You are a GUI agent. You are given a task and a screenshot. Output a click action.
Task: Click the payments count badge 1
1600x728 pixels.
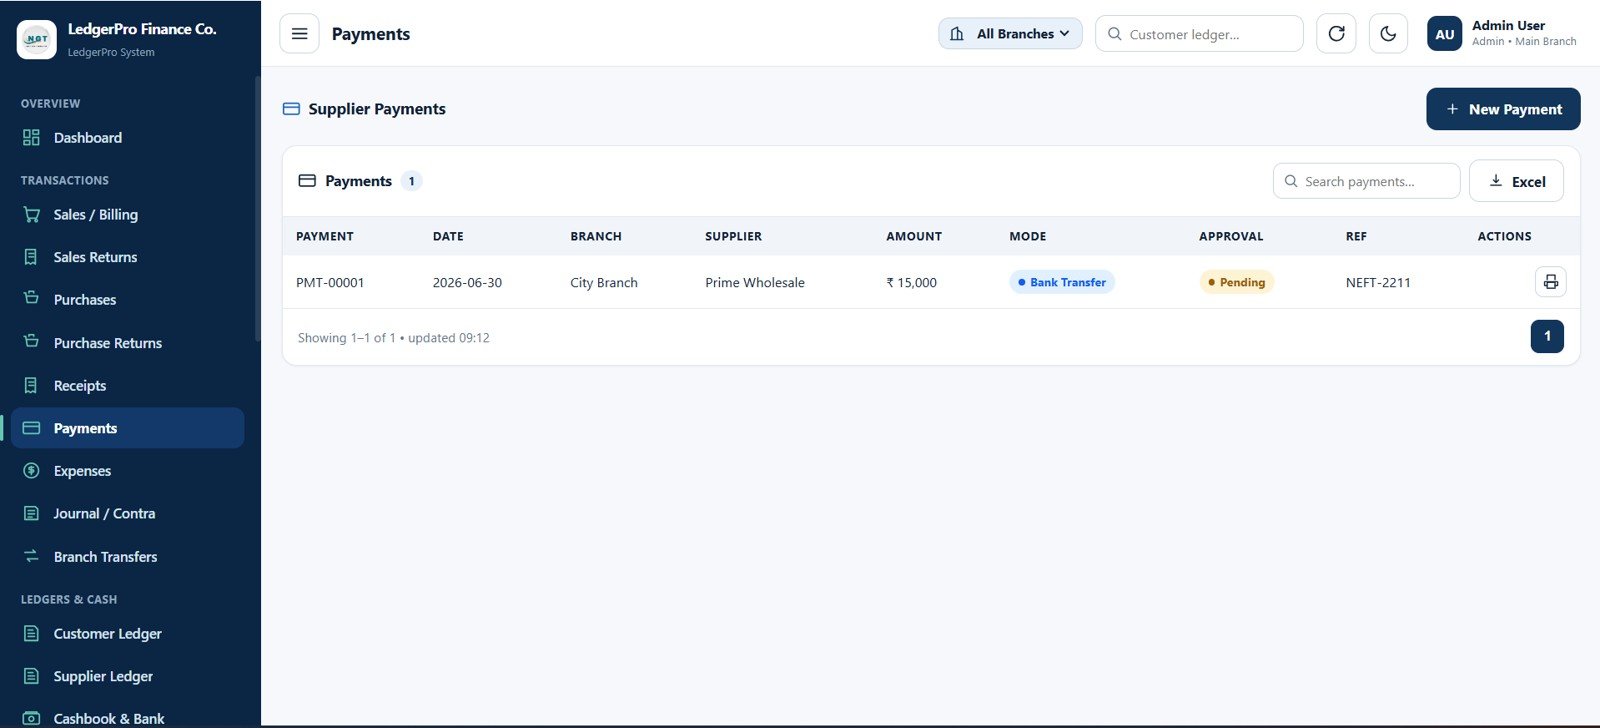411,181
